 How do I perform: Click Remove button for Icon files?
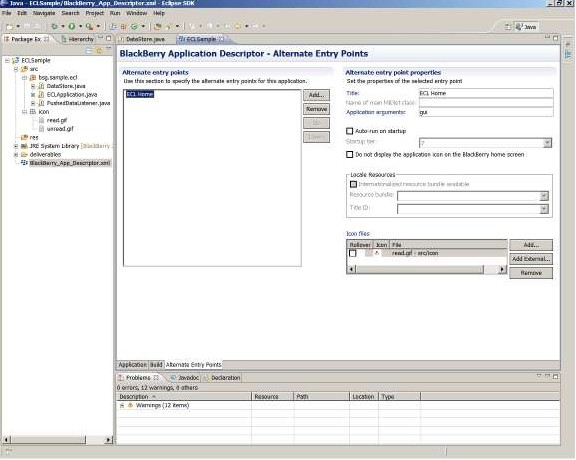[x=531, y=273]
